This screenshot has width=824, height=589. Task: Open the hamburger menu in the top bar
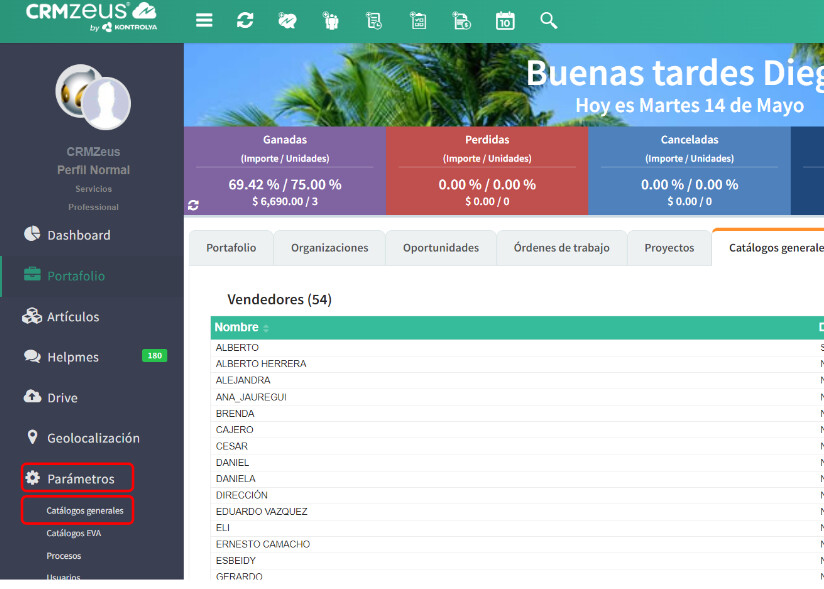coord(204,20)
